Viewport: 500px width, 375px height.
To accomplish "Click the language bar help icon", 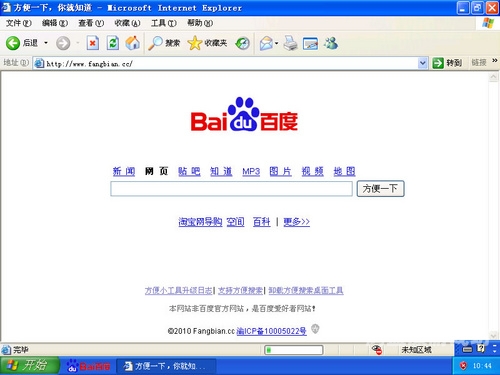I will pos(481,348).
